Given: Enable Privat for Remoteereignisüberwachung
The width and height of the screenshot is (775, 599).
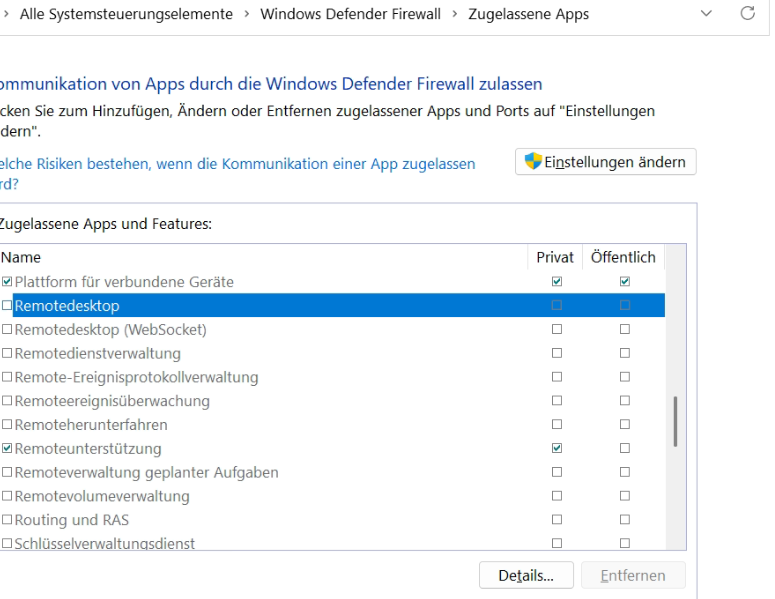Looking at the screenshot, I should tap(557, 400).
